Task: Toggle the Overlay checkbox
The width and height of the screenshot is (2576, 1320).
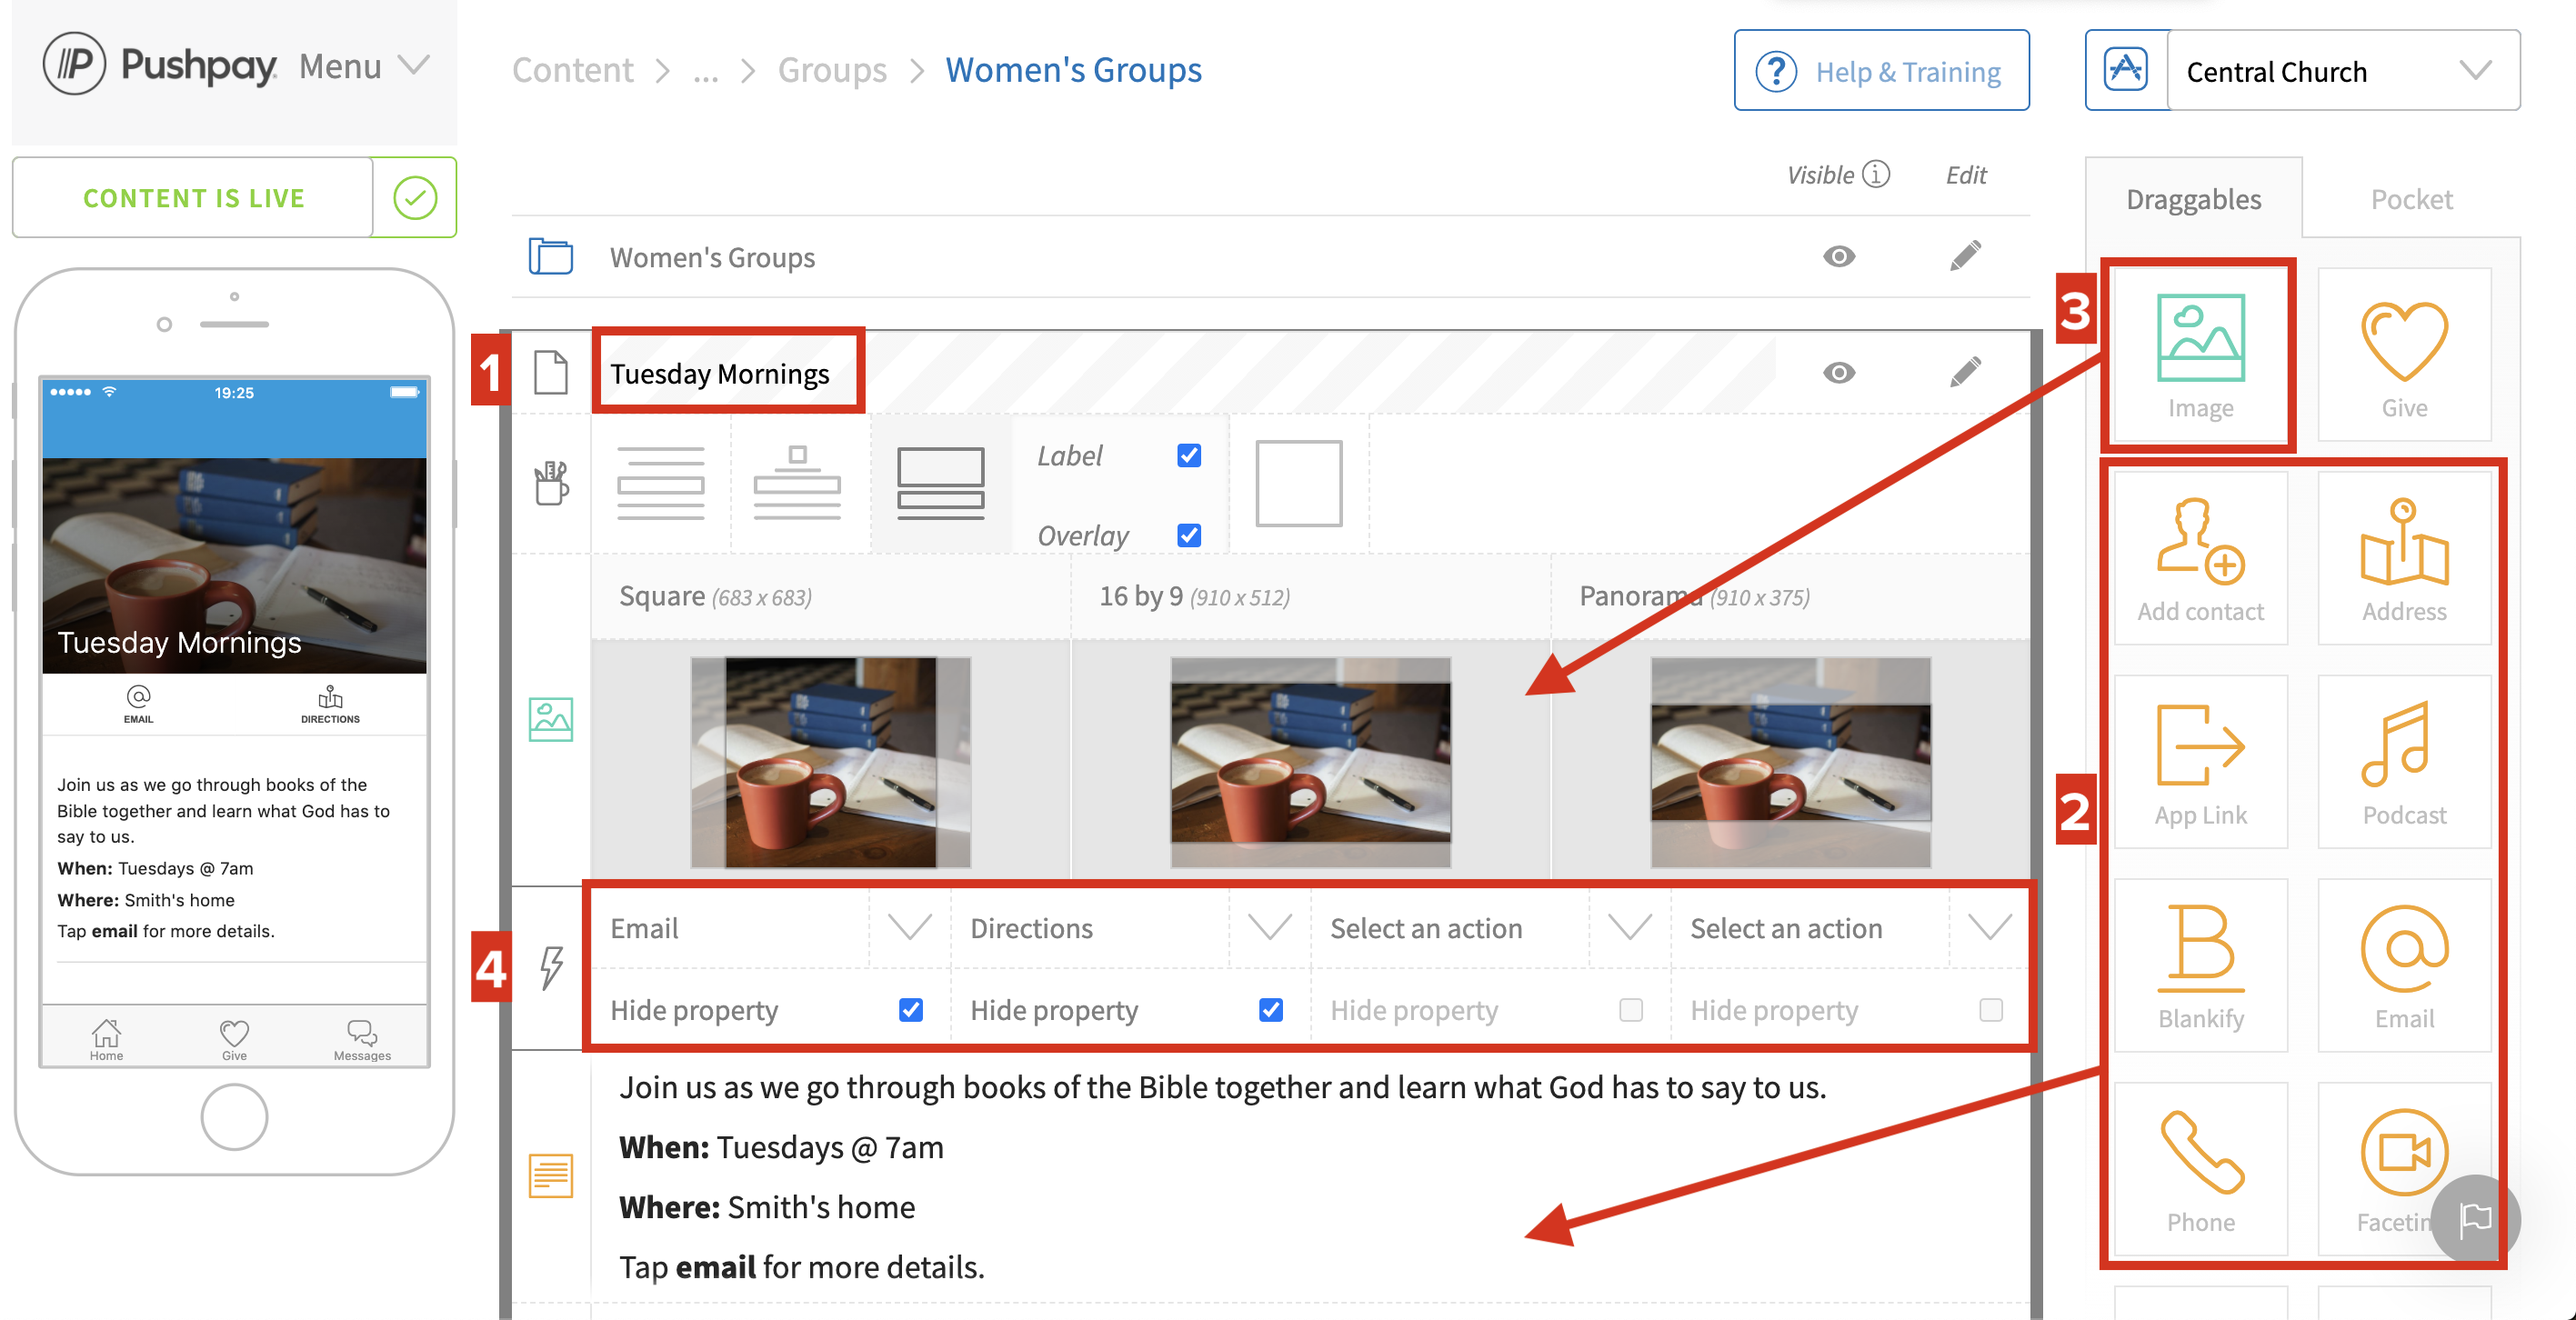Action: click(x=1188, y=535)
